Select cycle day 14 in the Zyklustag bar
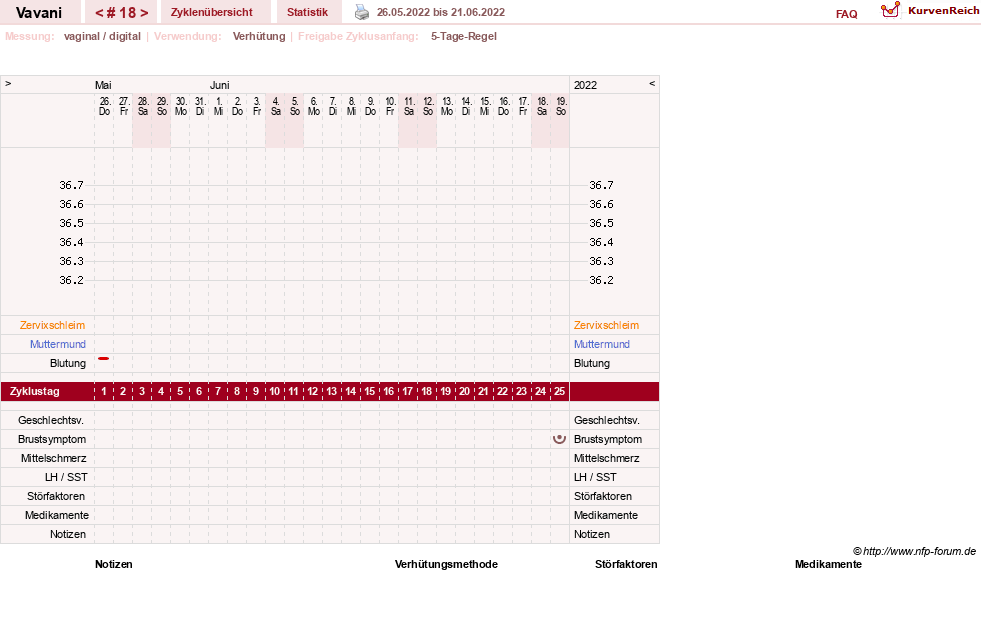Viewport: 981px width, 623px height. (350, 392)
